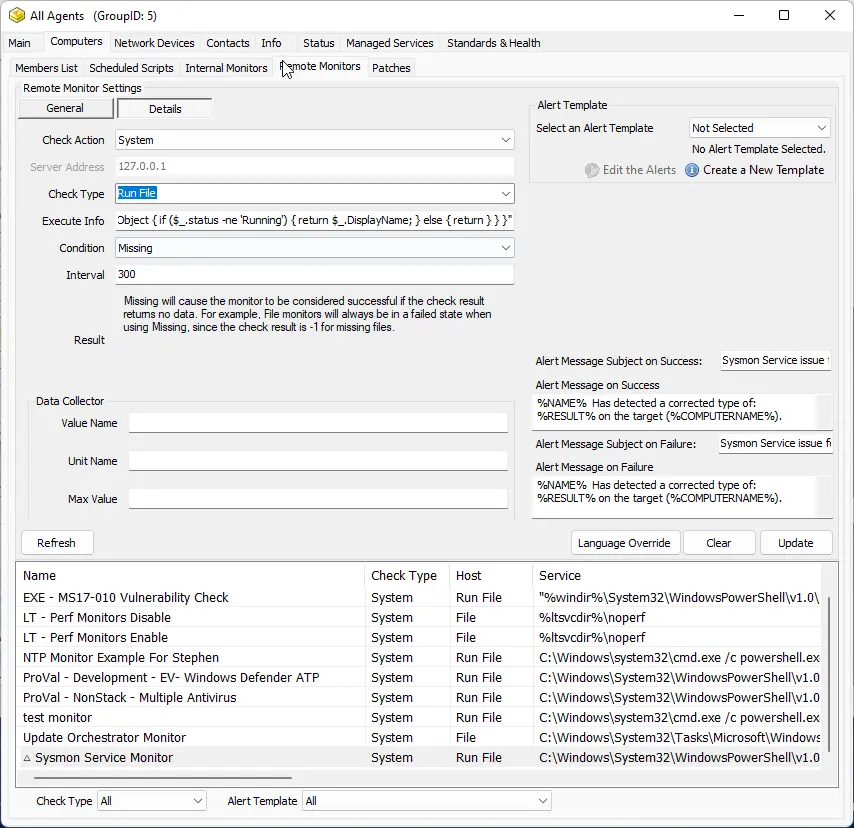Select LT - Perf Monitors Disable row
Screen dimensions: 854x828
pos(420,618)
